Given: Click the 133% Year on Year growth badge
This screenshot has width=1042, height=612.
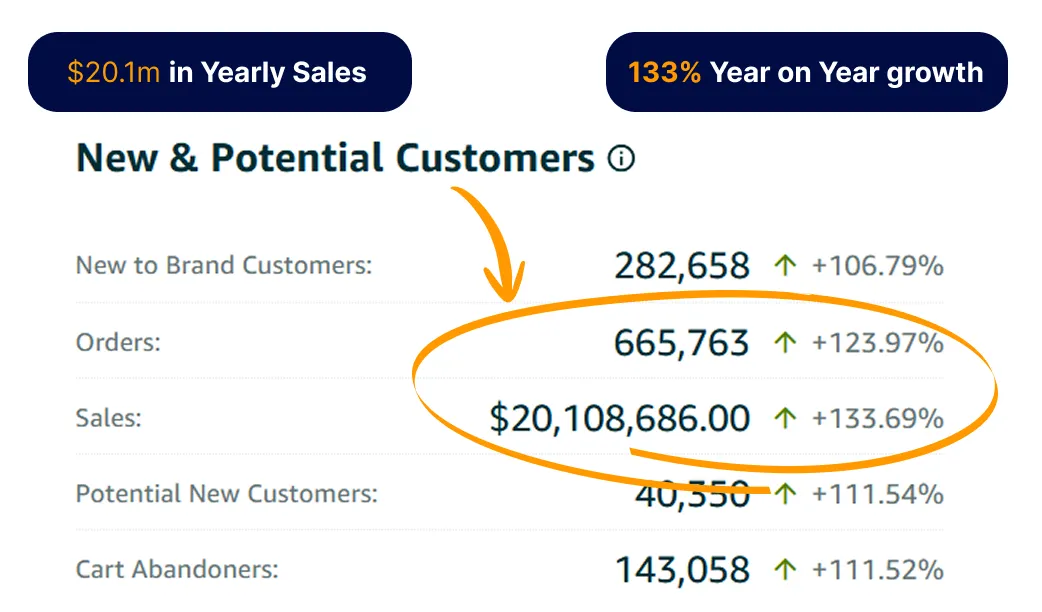Looking at the screenshot, I should click(807, 72).
